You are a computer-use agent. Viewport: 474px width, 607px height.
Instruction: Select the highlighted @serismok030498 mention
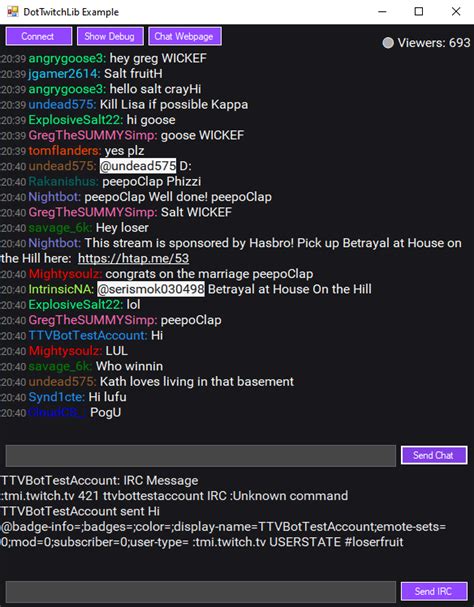pos(151,289)
